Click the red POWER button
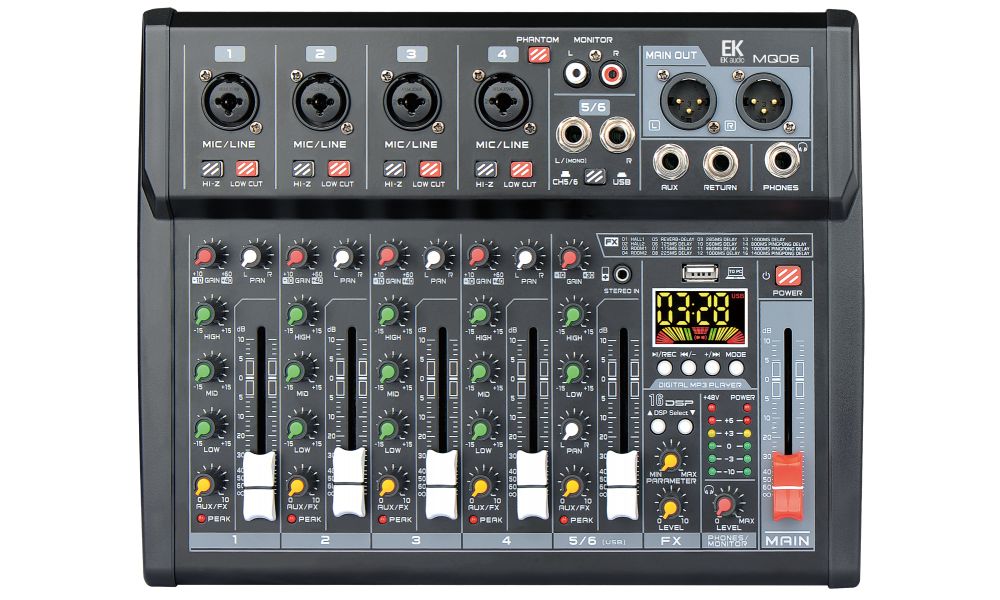 tap(788, 276)
